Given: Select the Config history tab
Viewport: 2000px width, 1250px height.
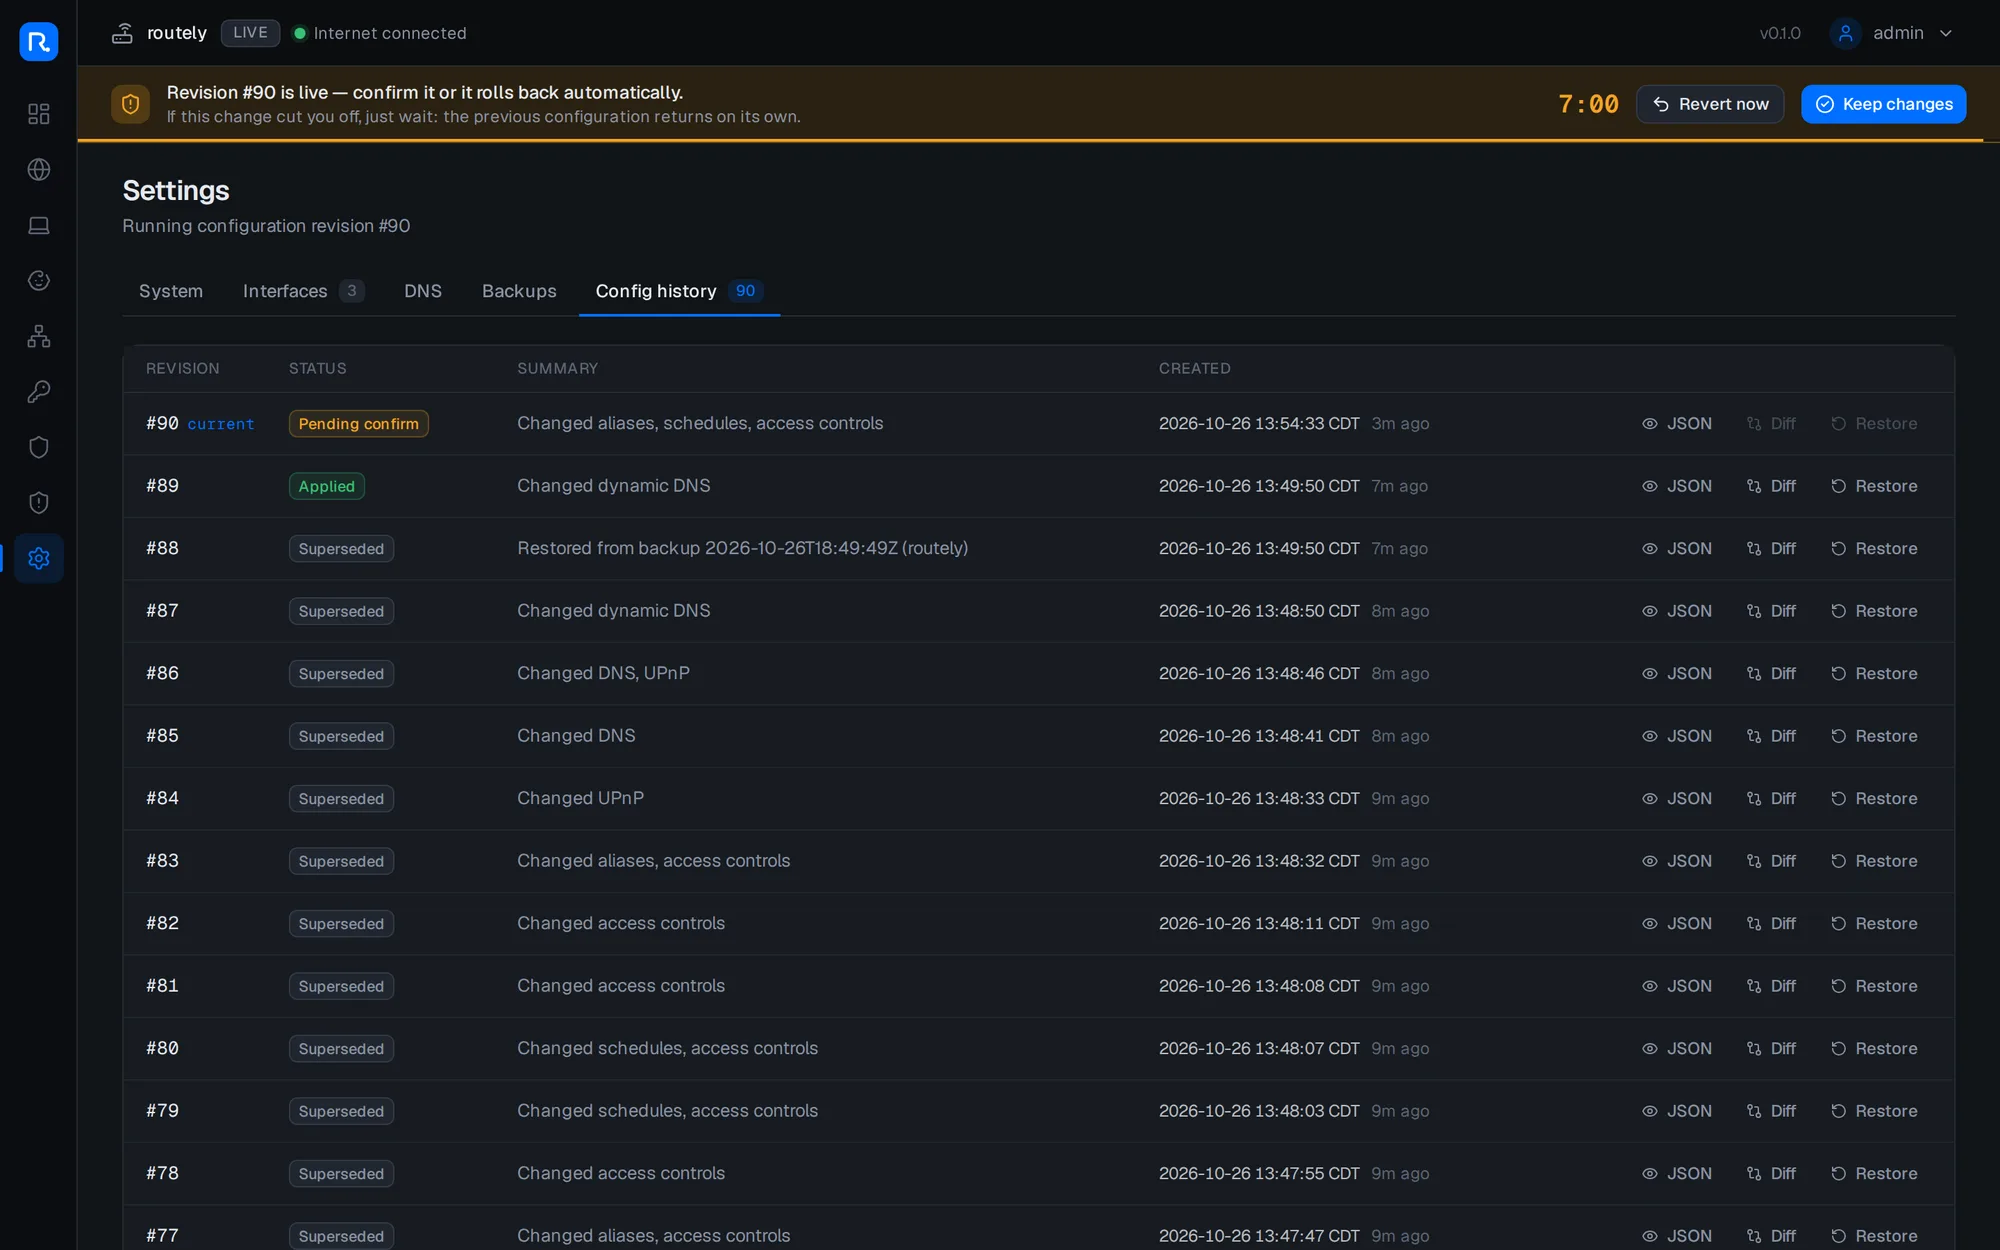Looking at the screenshot, I should tap(679, 291).
